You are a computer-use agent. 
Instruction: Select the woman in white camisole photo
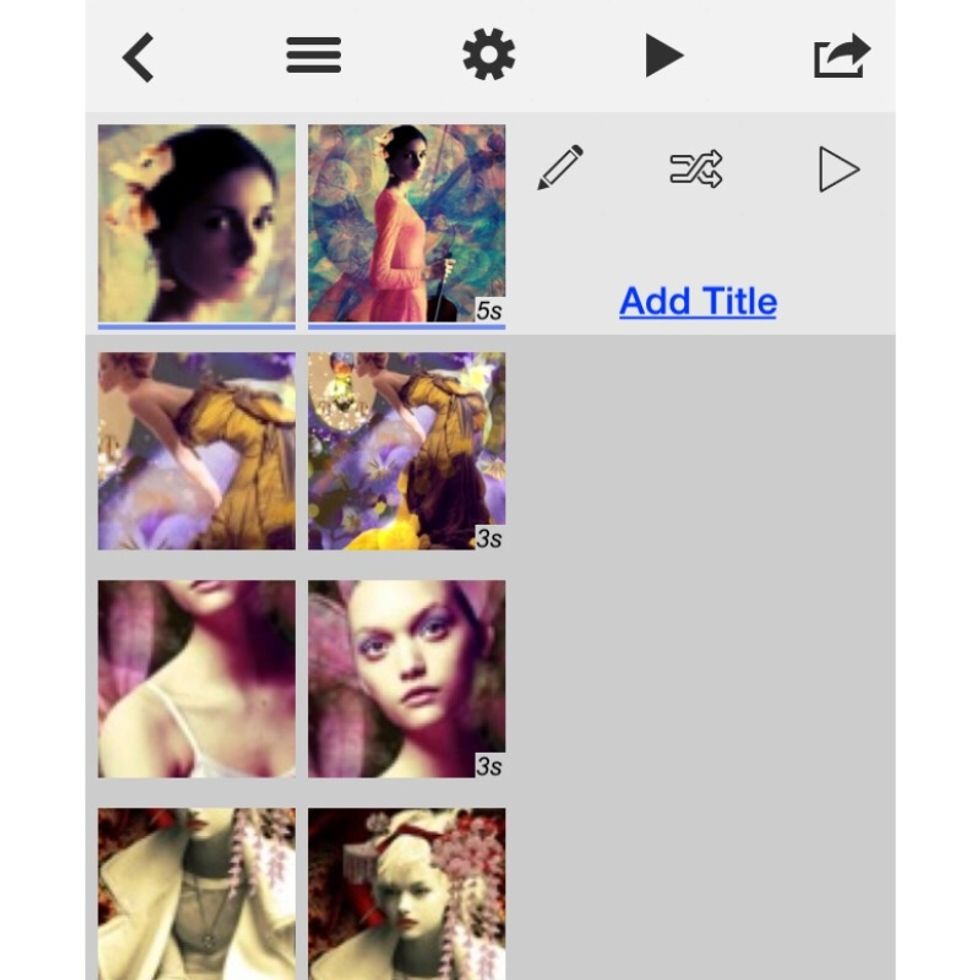tap(196, 678)
